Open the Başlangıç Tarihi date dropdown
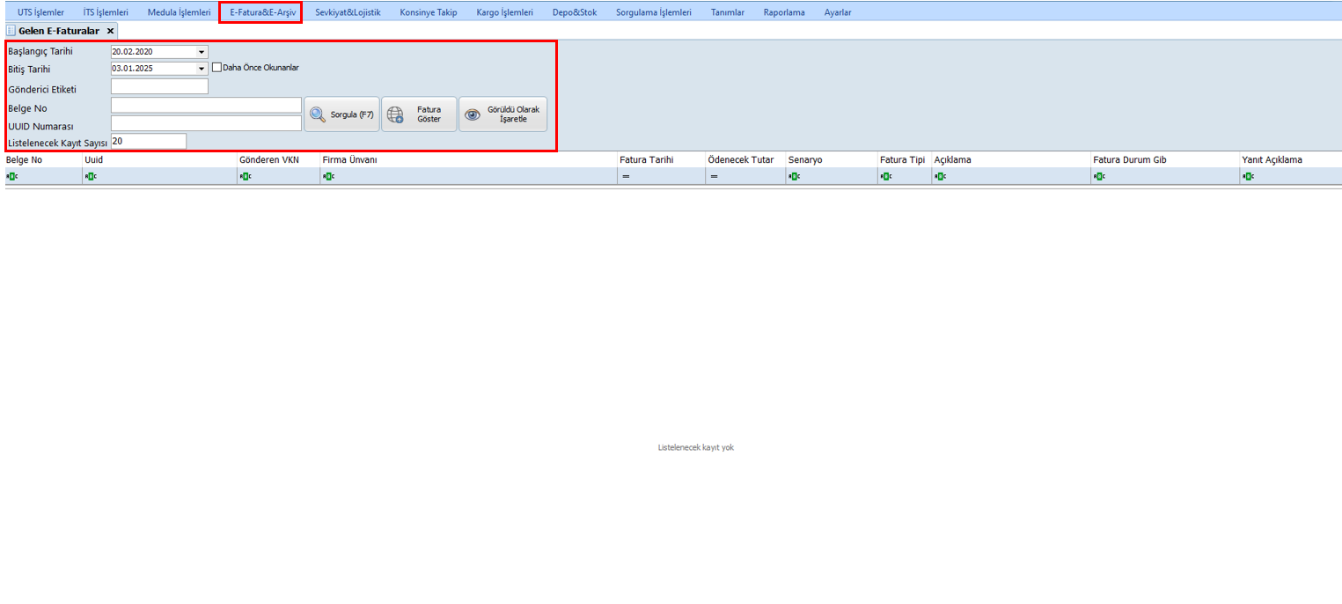This screenshot has height=604, width=1342. pyautogui.click(x=201, y=51)
